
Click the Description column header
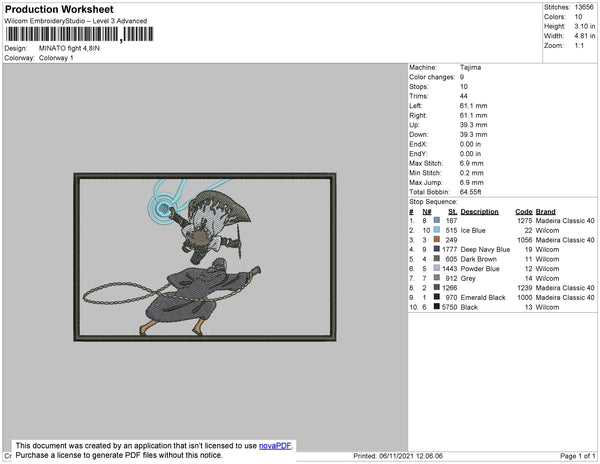(x=479, y=212)
